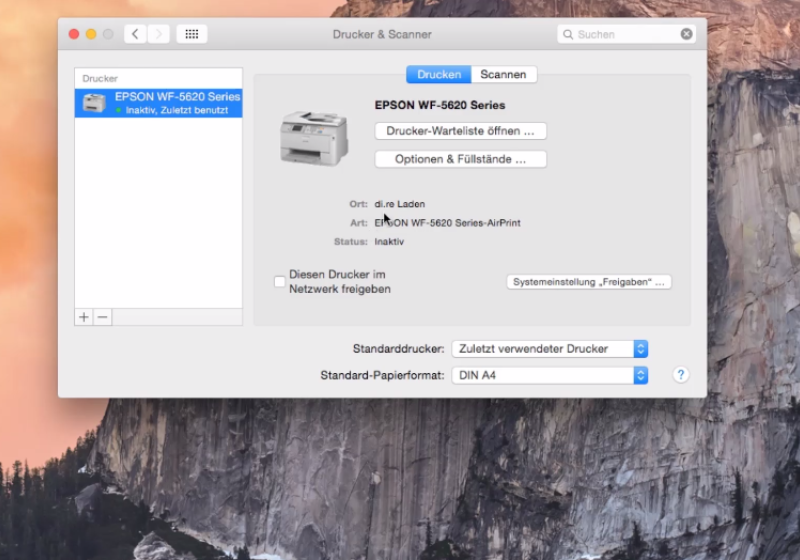Clear search field with the x icon
The width and height of the screenshot is (800, 560).
point(686,34)
